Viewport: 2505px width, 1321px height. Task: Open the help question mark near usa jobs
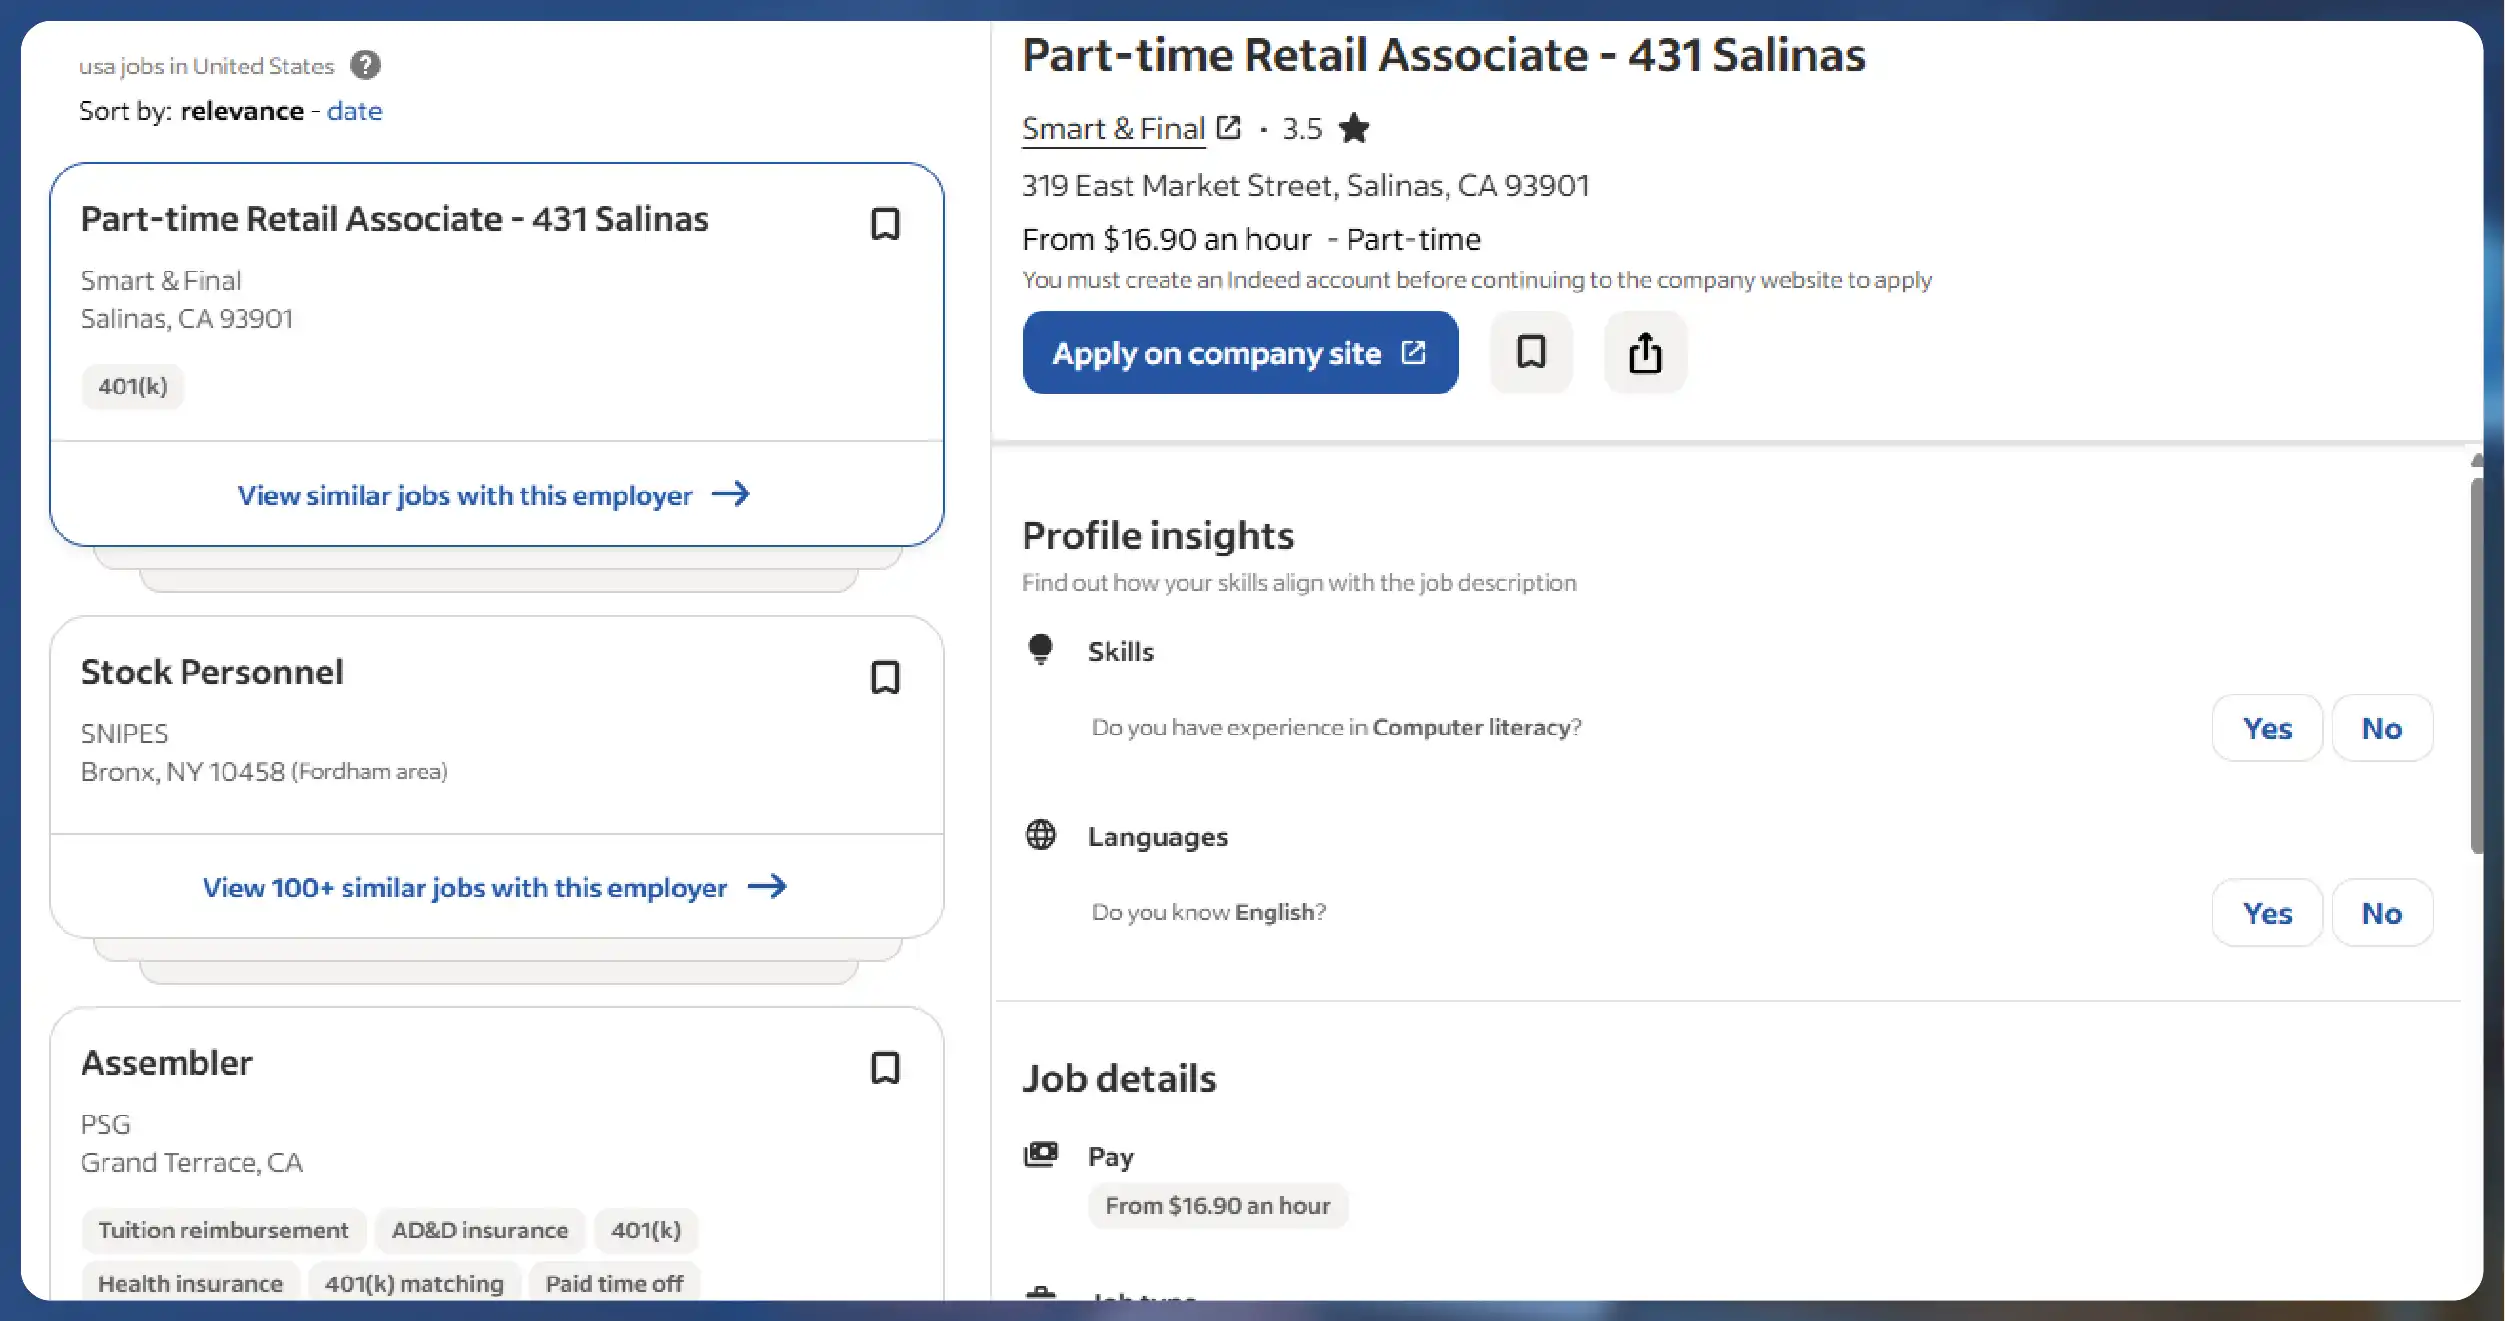pos(365,64)
